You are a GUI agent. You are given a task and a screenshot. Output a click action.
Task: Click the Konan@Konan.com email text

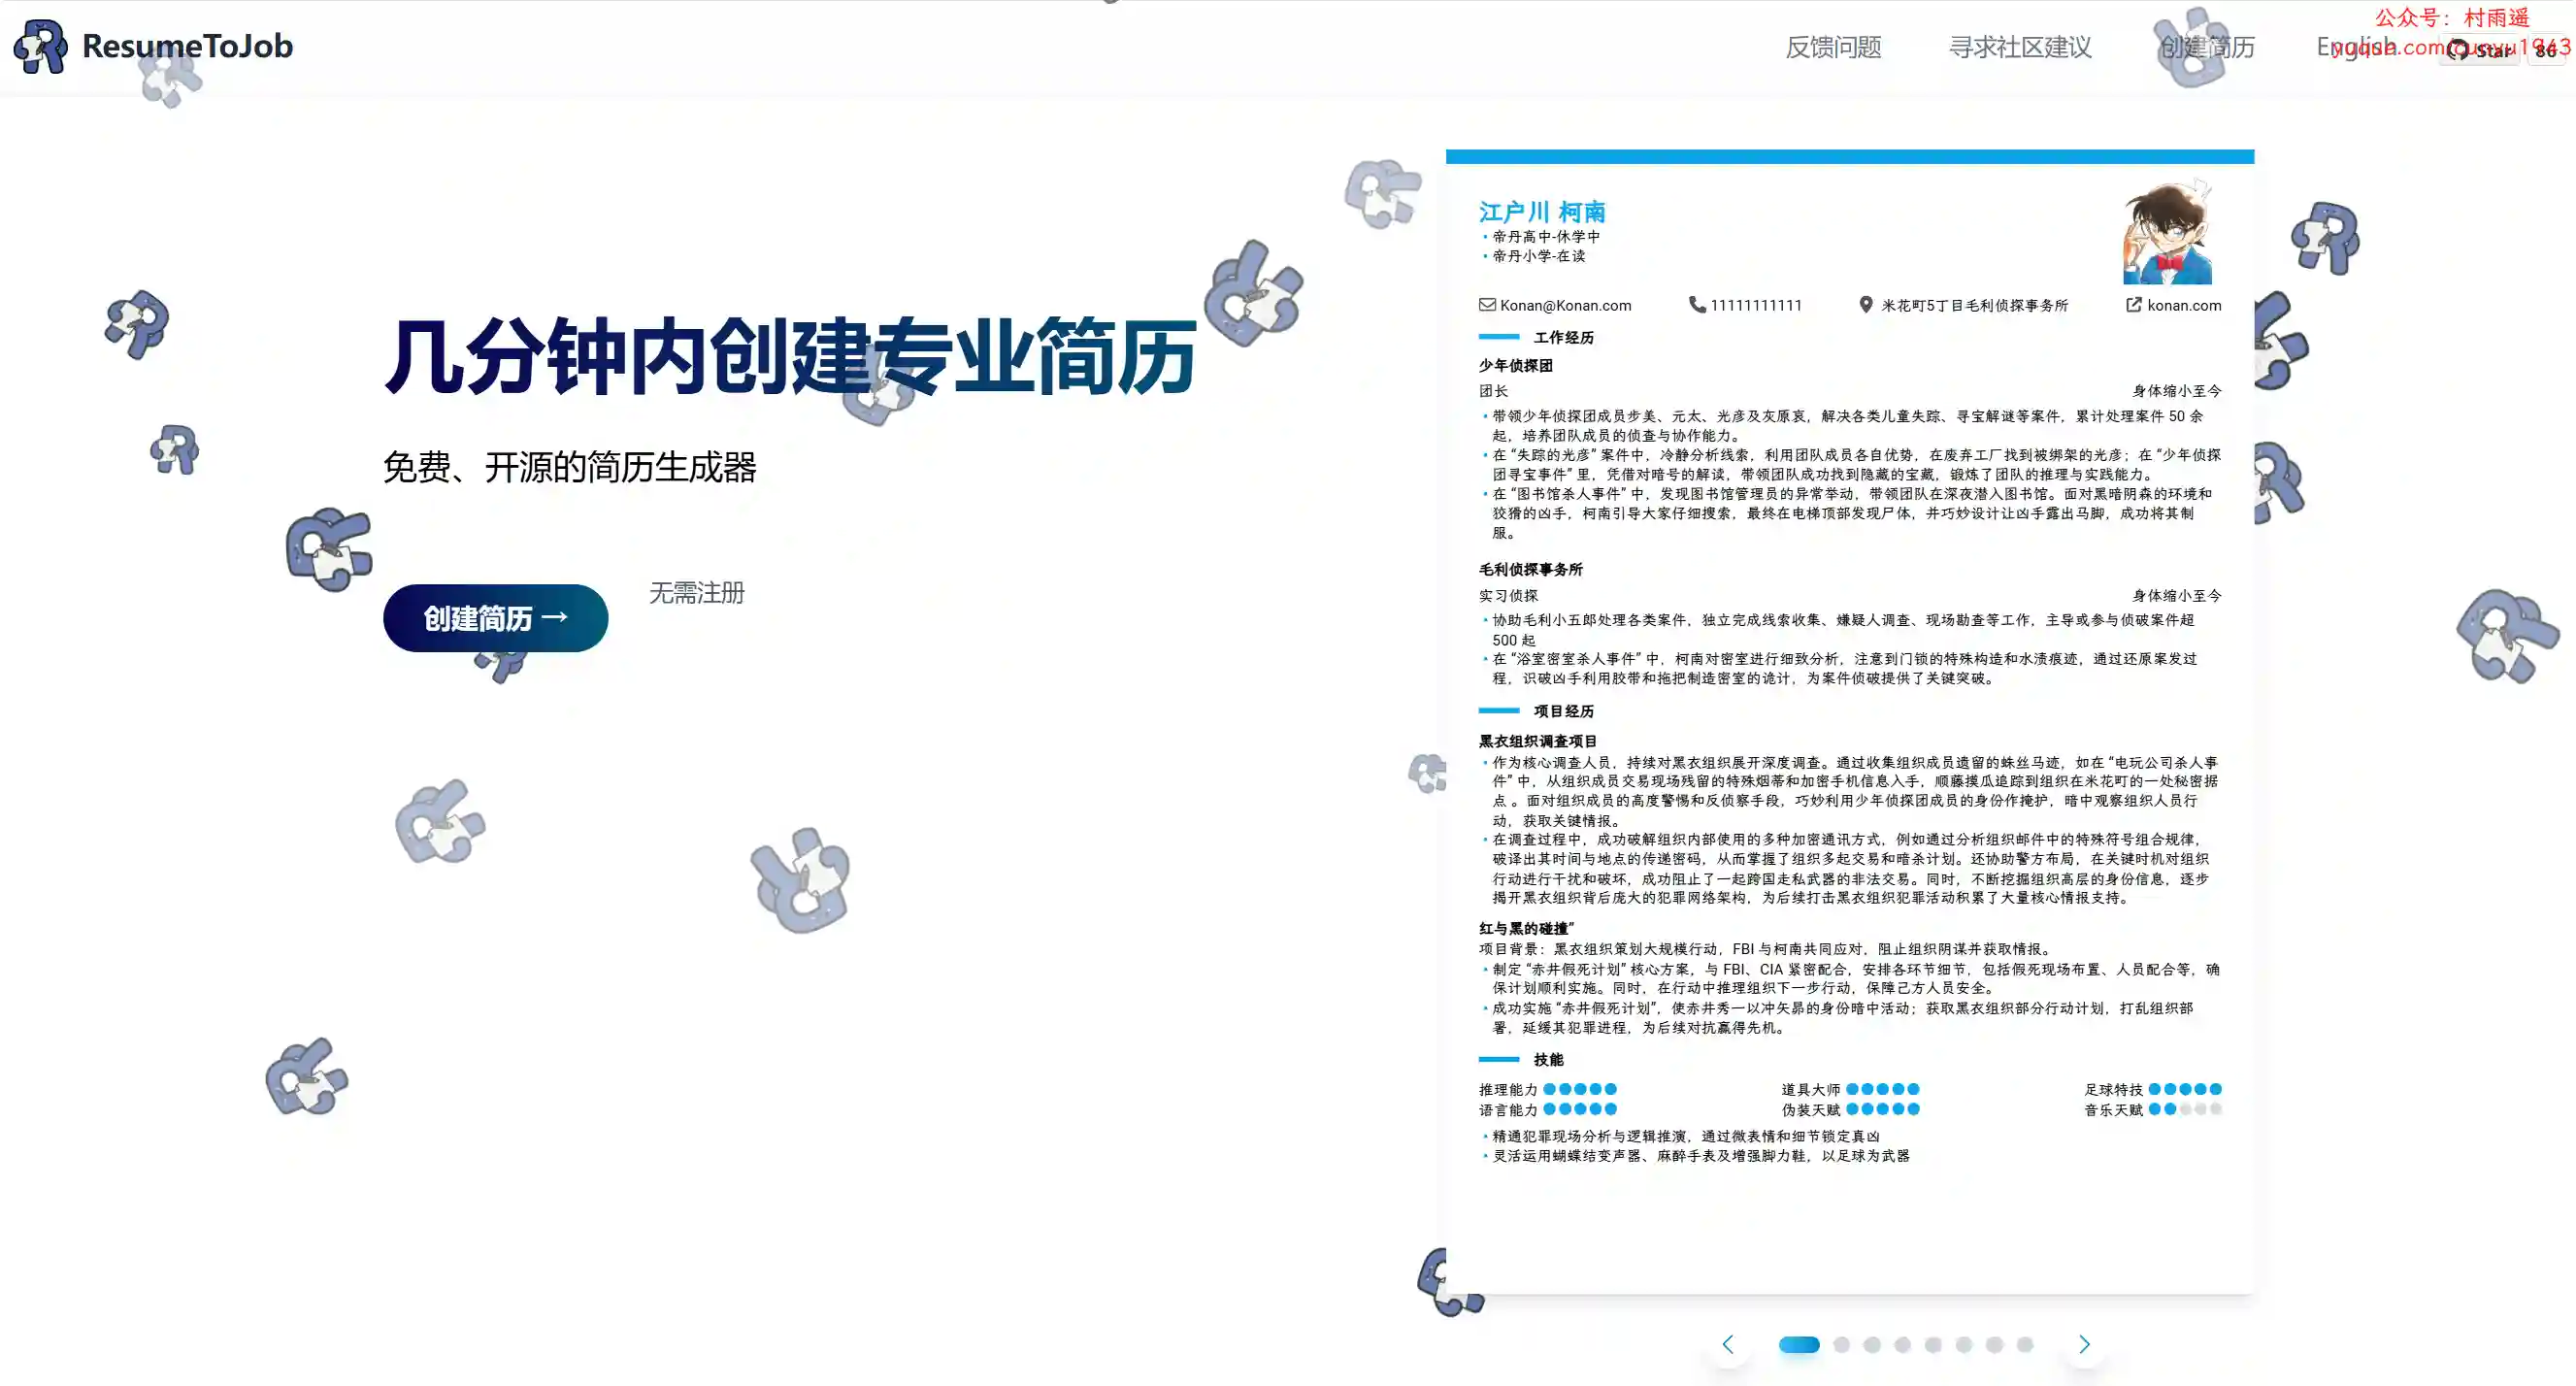(1565, 305)
